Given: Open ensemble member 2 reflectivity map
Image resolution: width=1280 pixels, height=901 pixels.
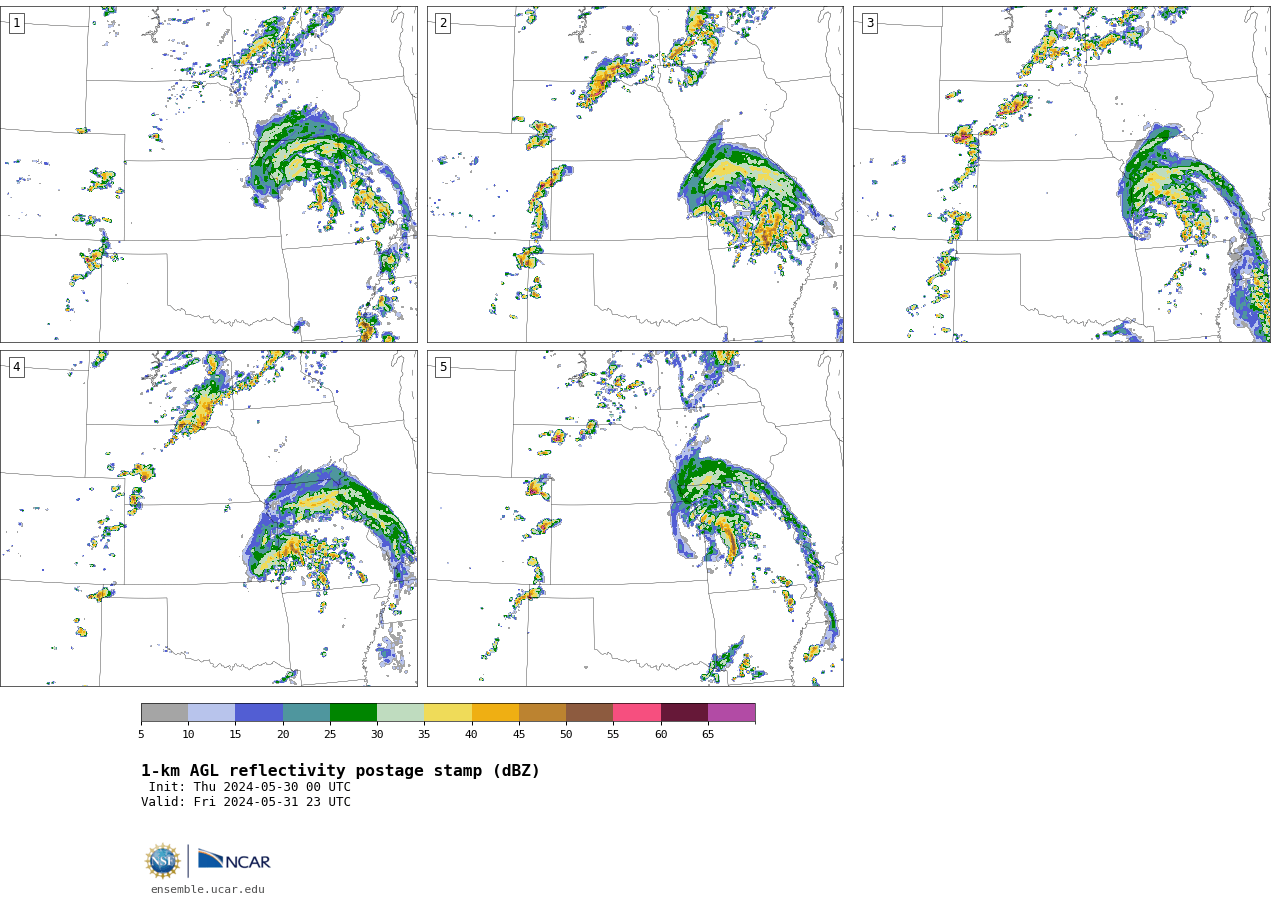Looking at the screenshot, I should (x=635, y=174).
